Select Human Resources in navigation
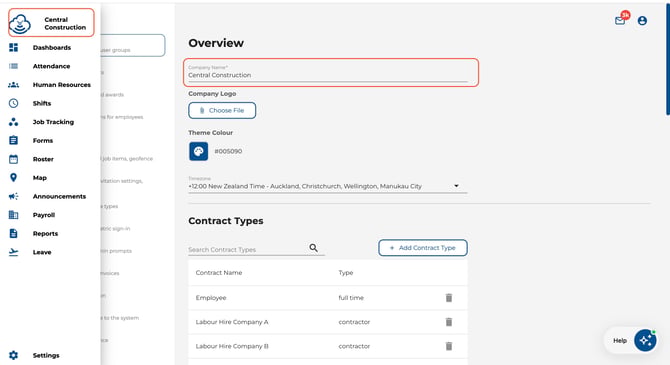 [62, 85]
